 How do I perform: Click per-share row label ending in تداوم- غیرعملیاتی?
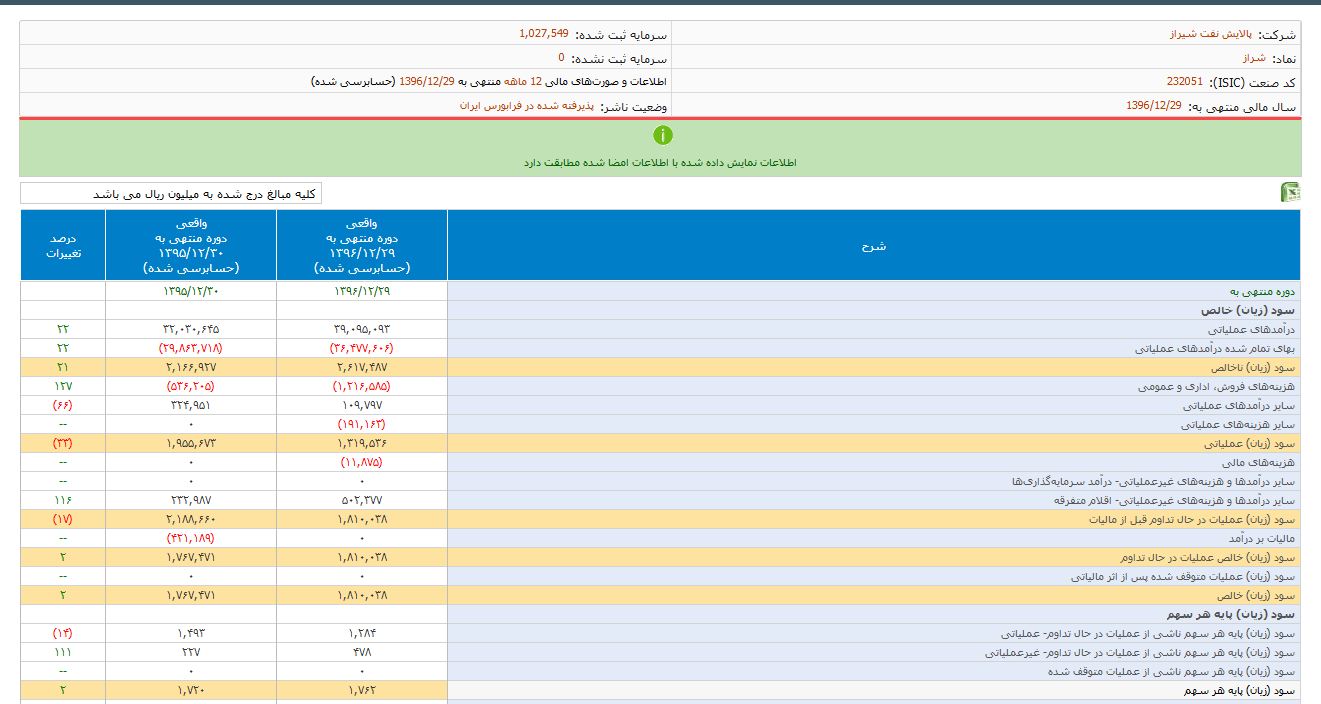coord(1140,652)
